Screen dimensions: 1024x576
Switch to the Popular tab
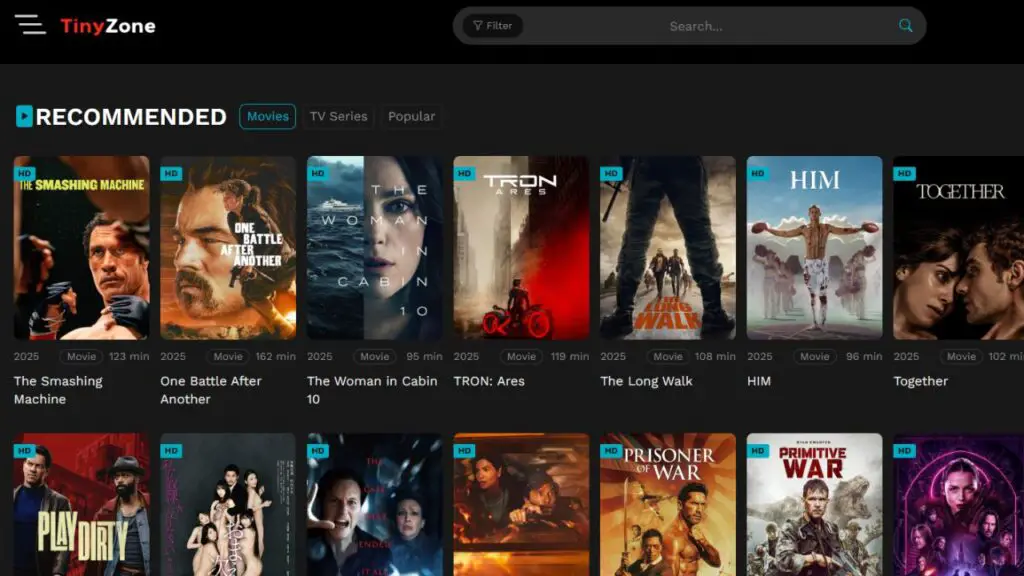(411, 117)
